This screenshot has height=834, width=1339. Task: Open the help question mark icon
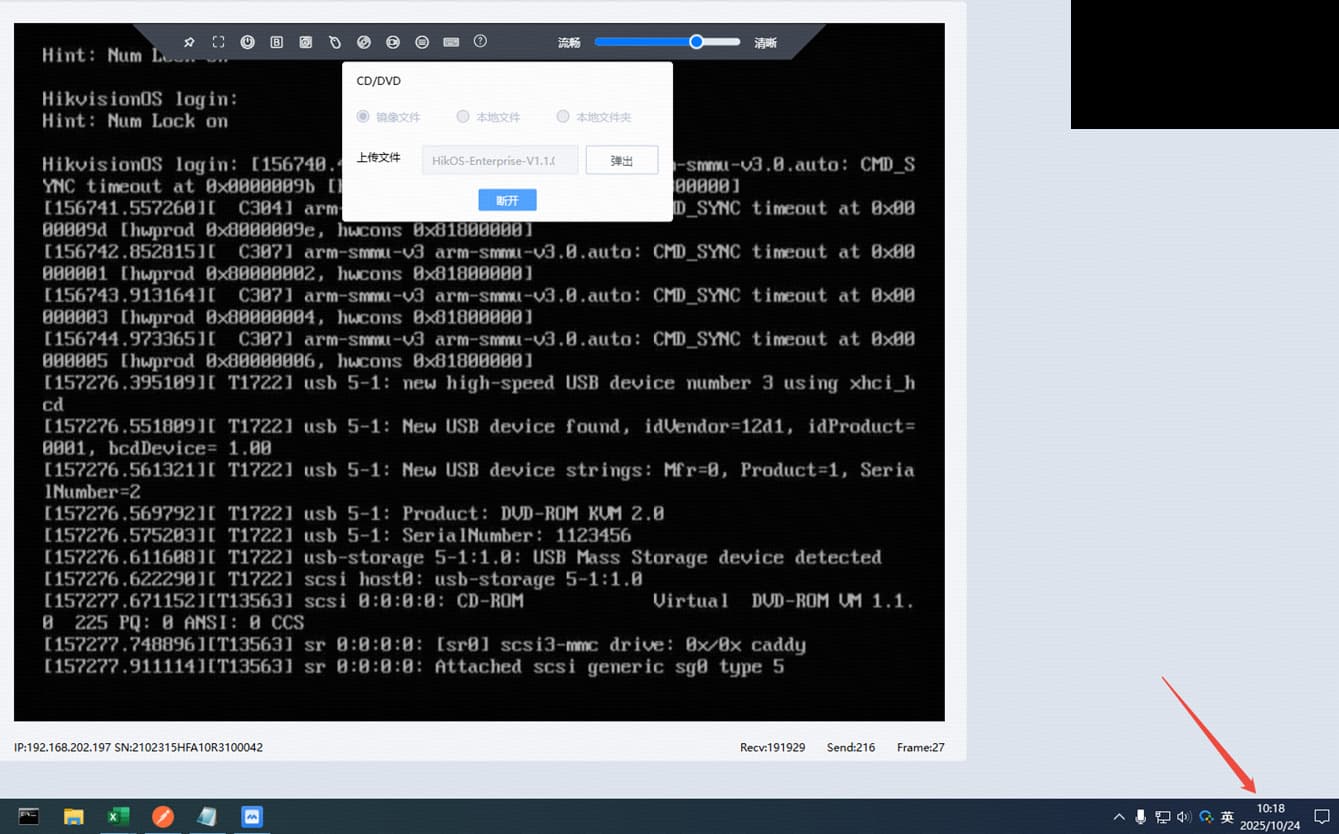(x=480, y=42)
